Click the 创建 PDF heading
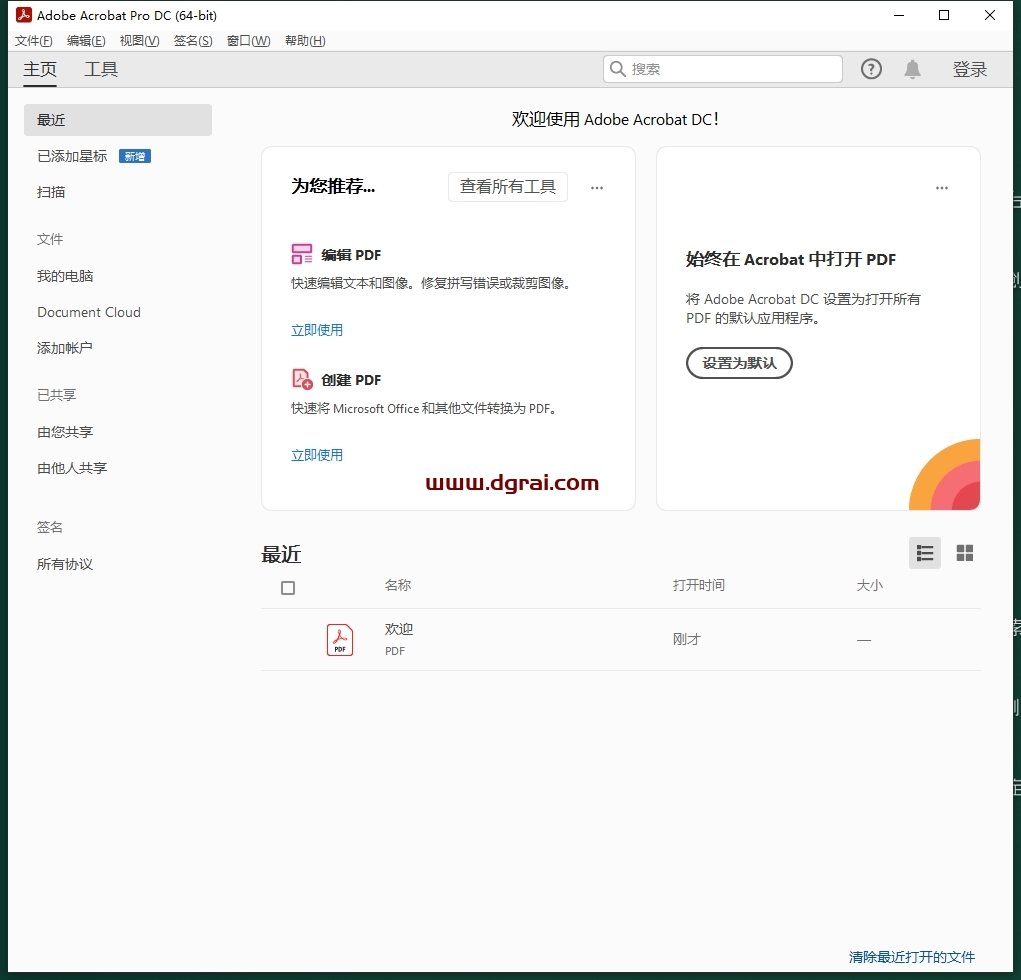Viewport: 1021px width, 980px height. 351,380
